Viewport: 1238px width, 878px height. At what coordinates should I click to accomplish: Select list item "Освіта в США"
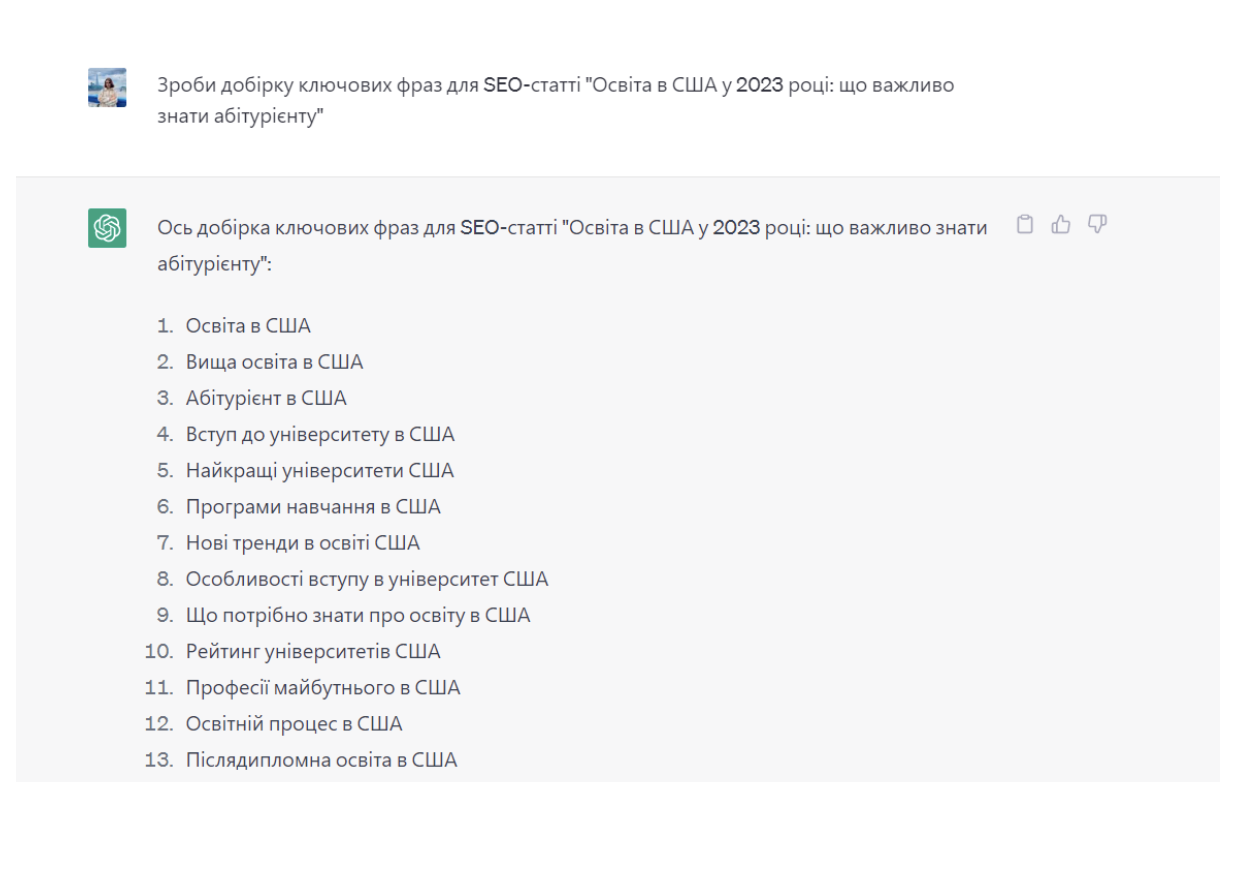click(248, 326)
